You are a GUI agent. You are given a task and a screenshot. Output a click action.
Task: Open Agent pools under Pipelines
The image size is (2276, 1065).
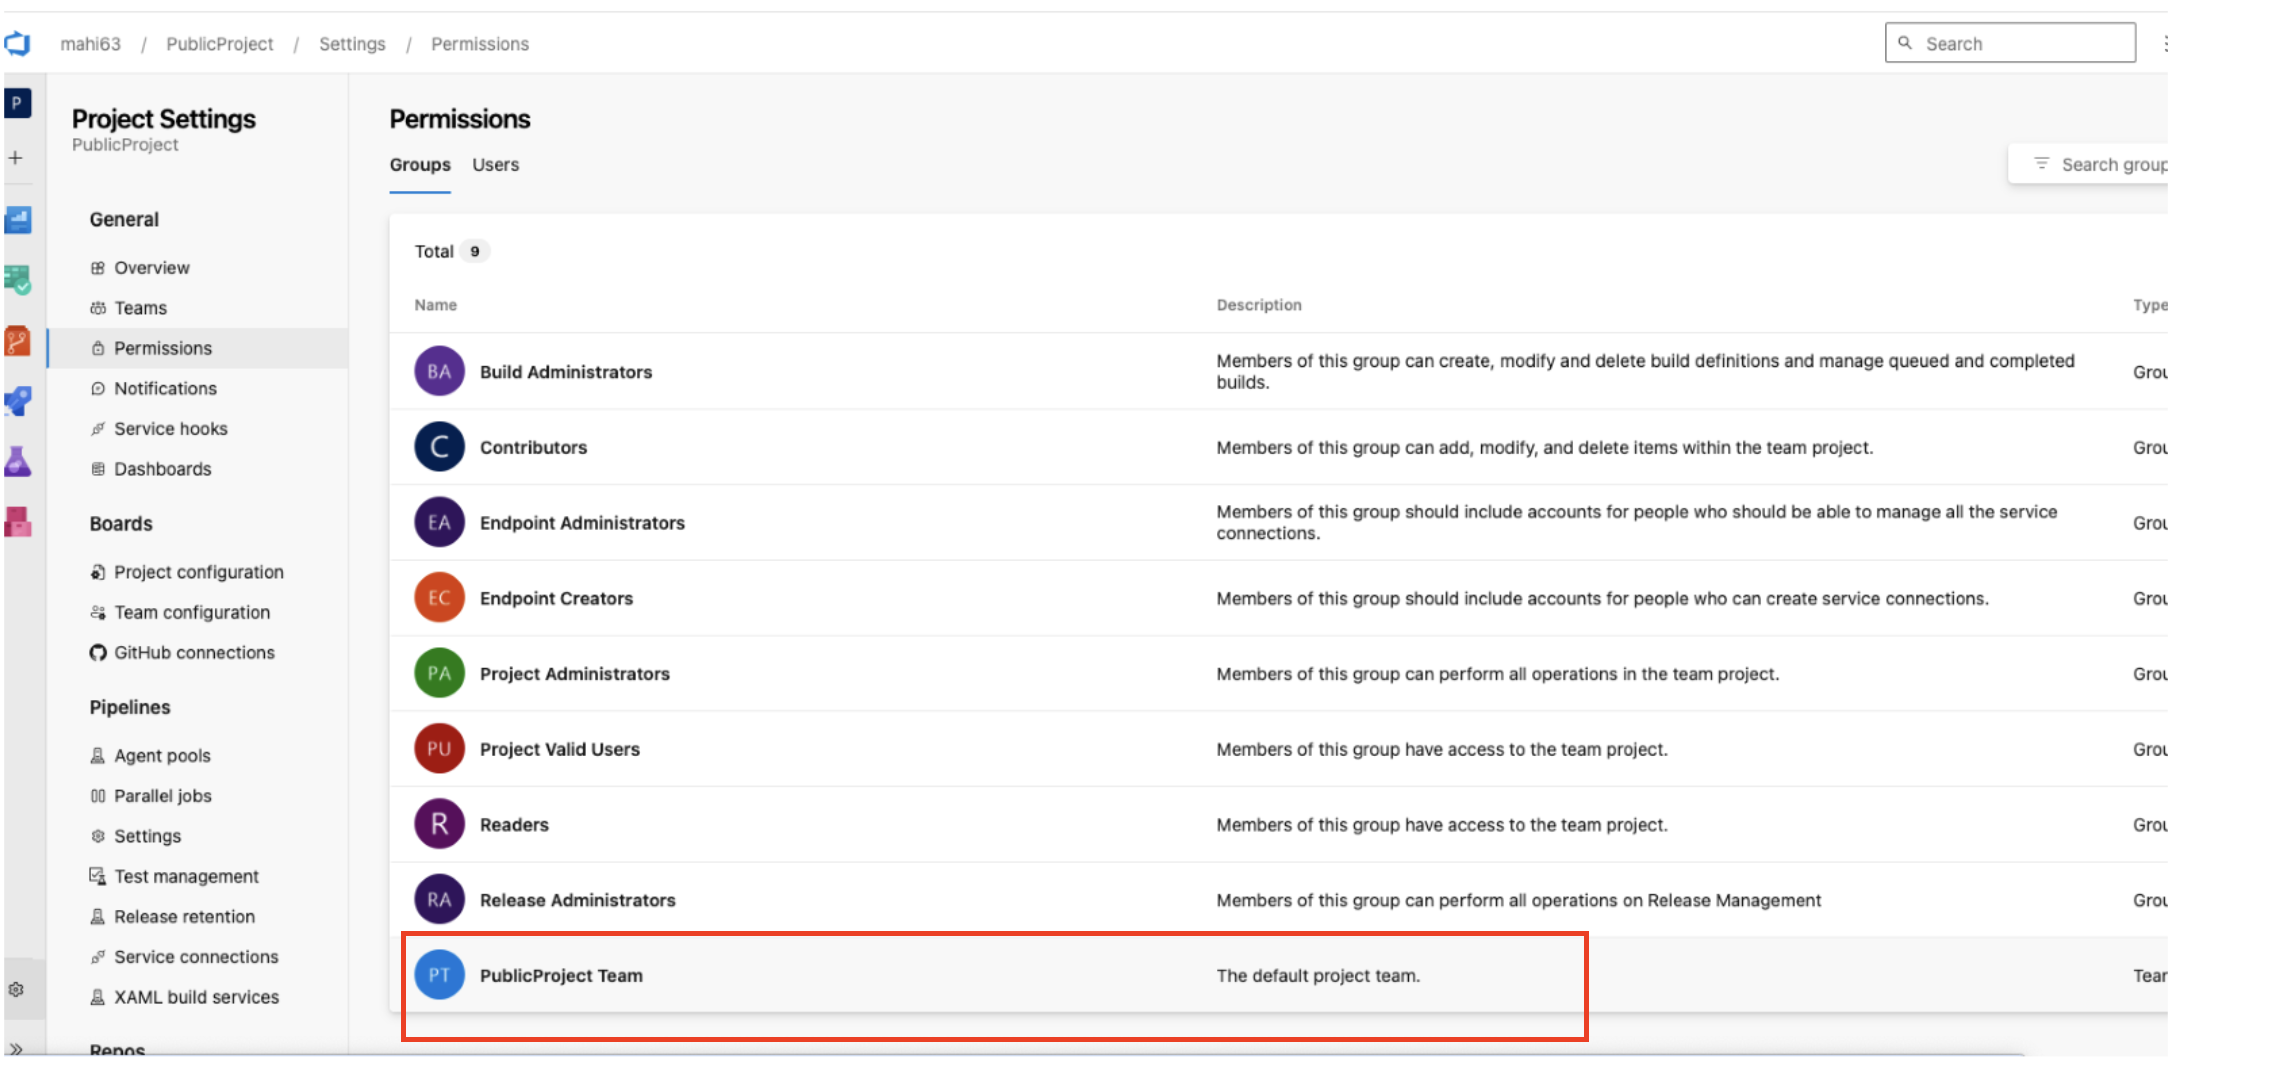(162, 756)
